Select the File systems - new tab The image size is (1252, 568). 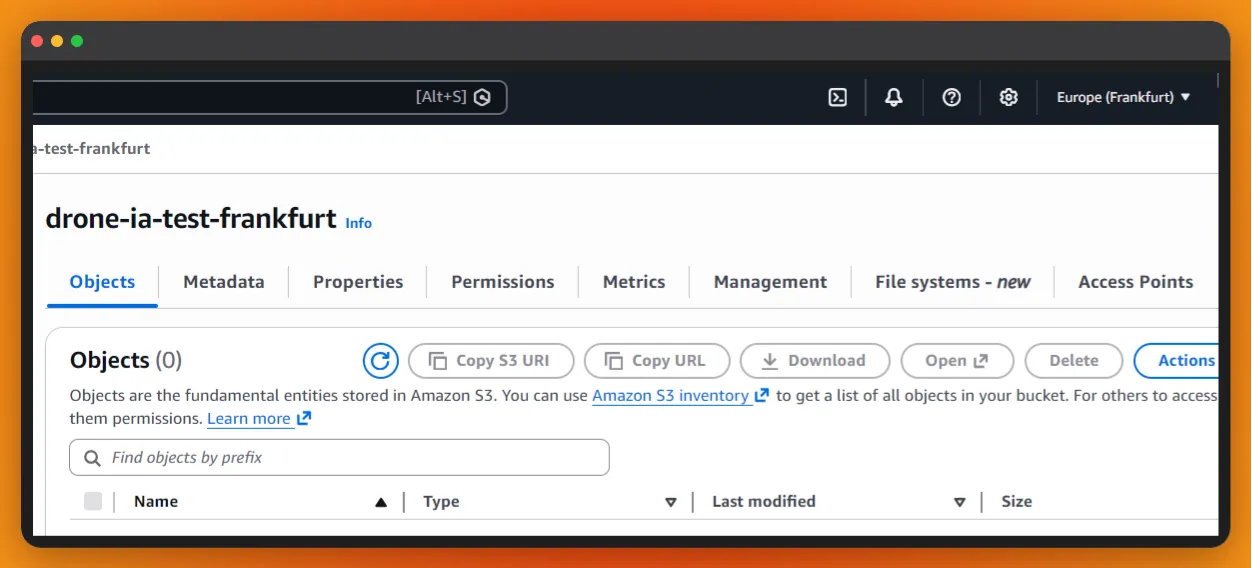[x=953, y=282]
